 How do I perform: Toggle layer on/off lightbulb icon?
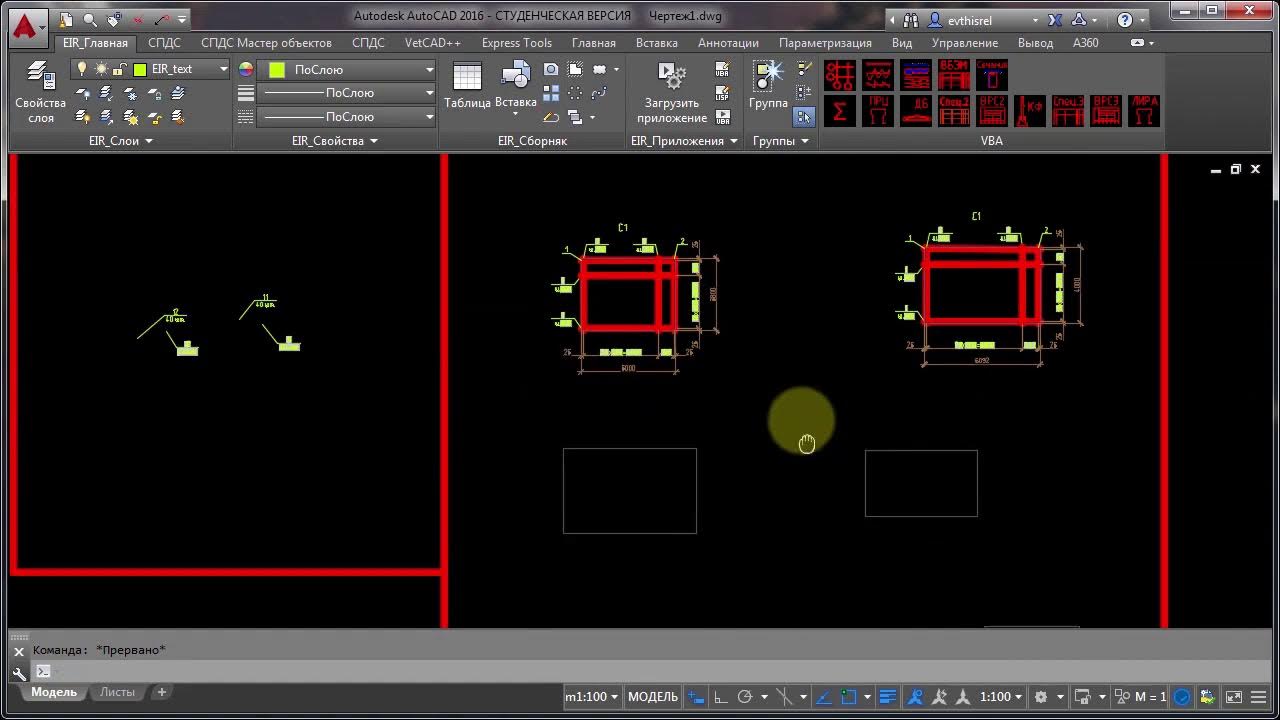coord(82,69)
